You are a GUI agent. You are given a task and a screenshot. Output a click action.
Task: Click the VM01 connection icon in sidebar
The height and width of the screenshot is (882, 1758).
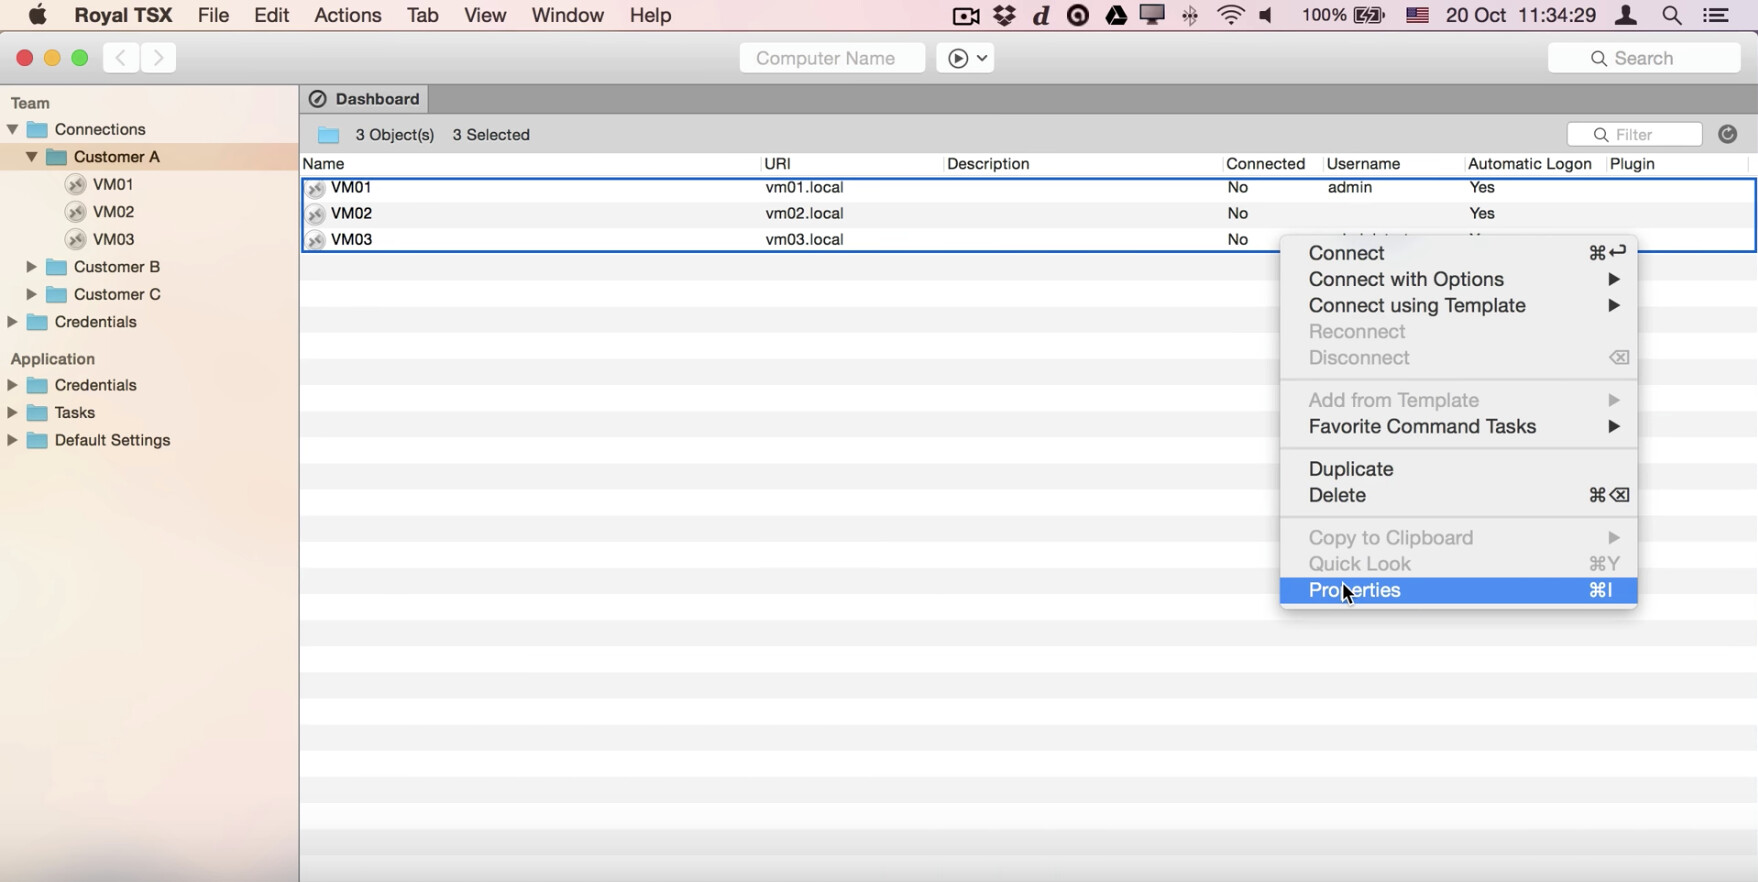point(75,185)
